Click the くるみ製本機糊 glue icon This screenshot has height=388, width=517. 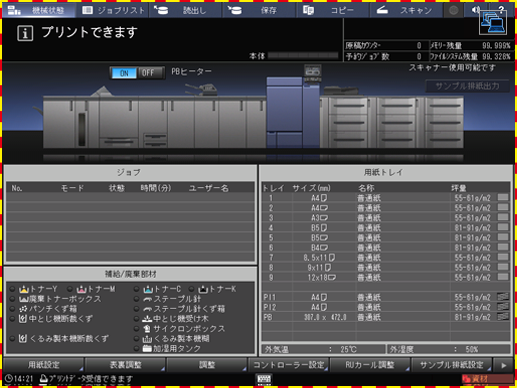tap(147, 339)
